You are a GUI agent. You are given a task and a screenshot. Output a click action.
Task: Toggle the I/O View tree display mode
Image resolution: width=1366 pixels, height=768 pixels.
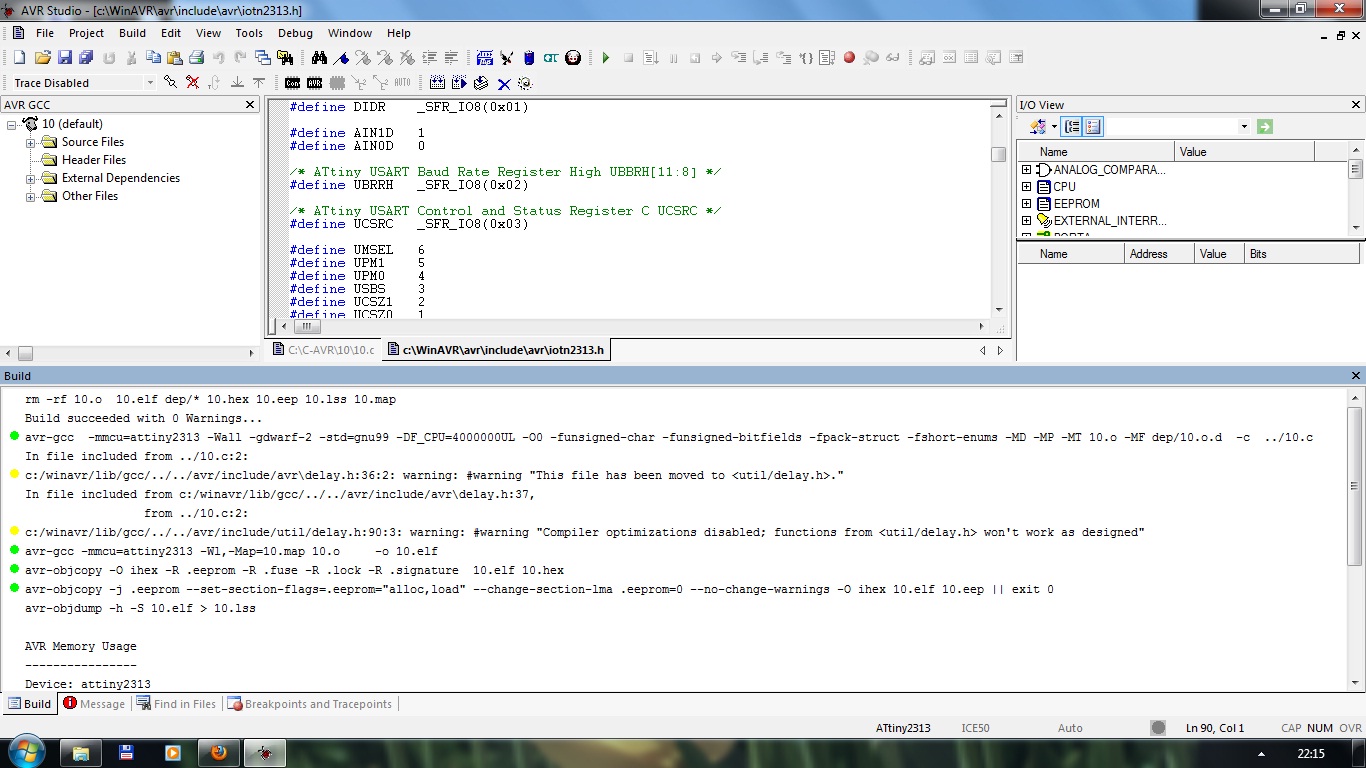[x=1072, y=127]
